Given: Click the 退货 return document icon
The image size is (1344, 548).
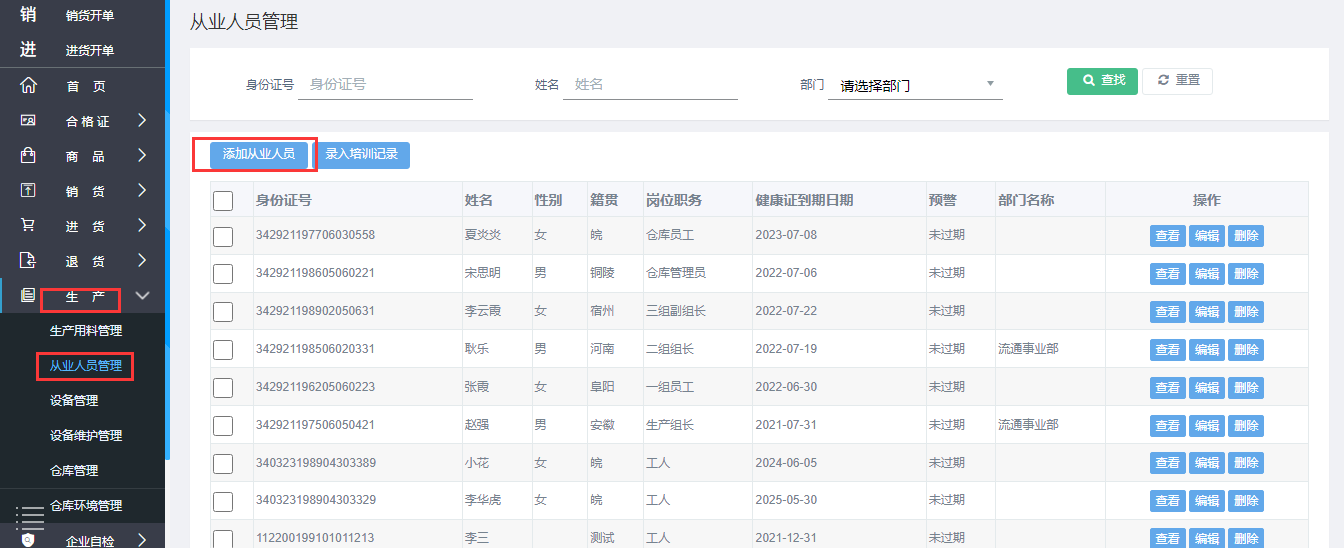Looking at the screenshot, I should pyautogui.click(x=28, y=260).
